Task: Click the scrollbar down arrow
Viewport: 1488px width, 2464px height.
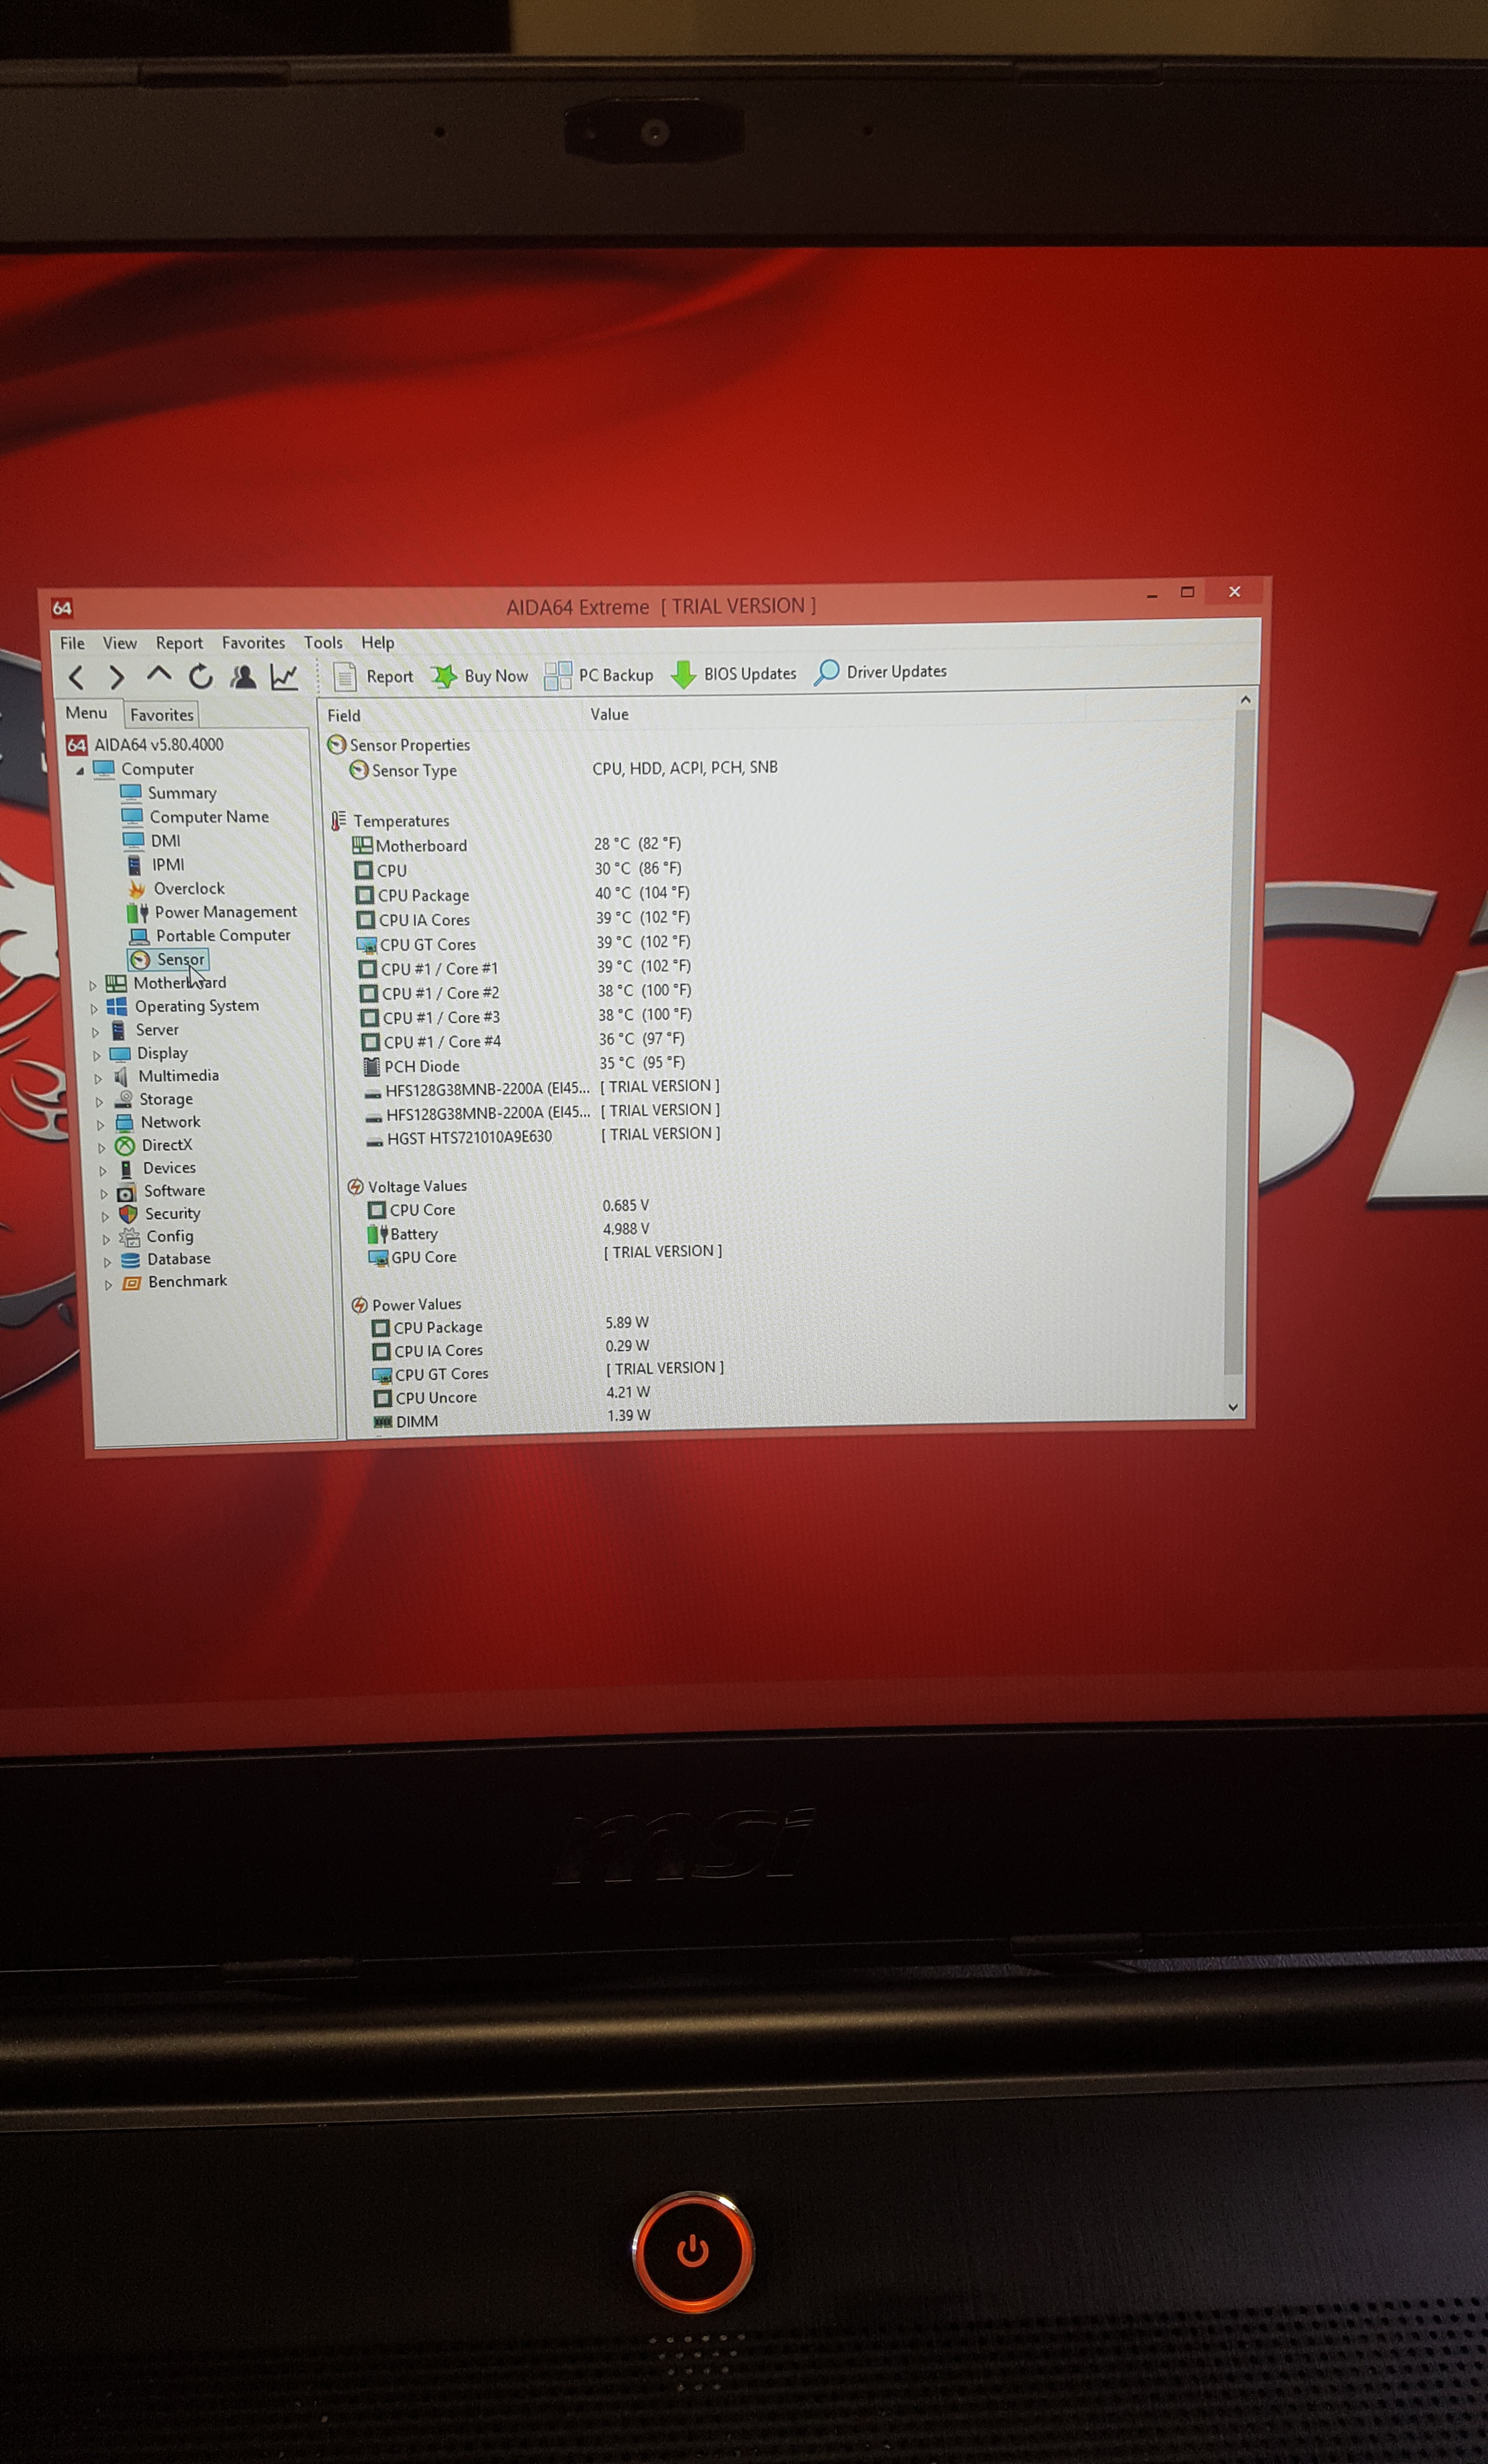Action: tap(1233, 1407)
